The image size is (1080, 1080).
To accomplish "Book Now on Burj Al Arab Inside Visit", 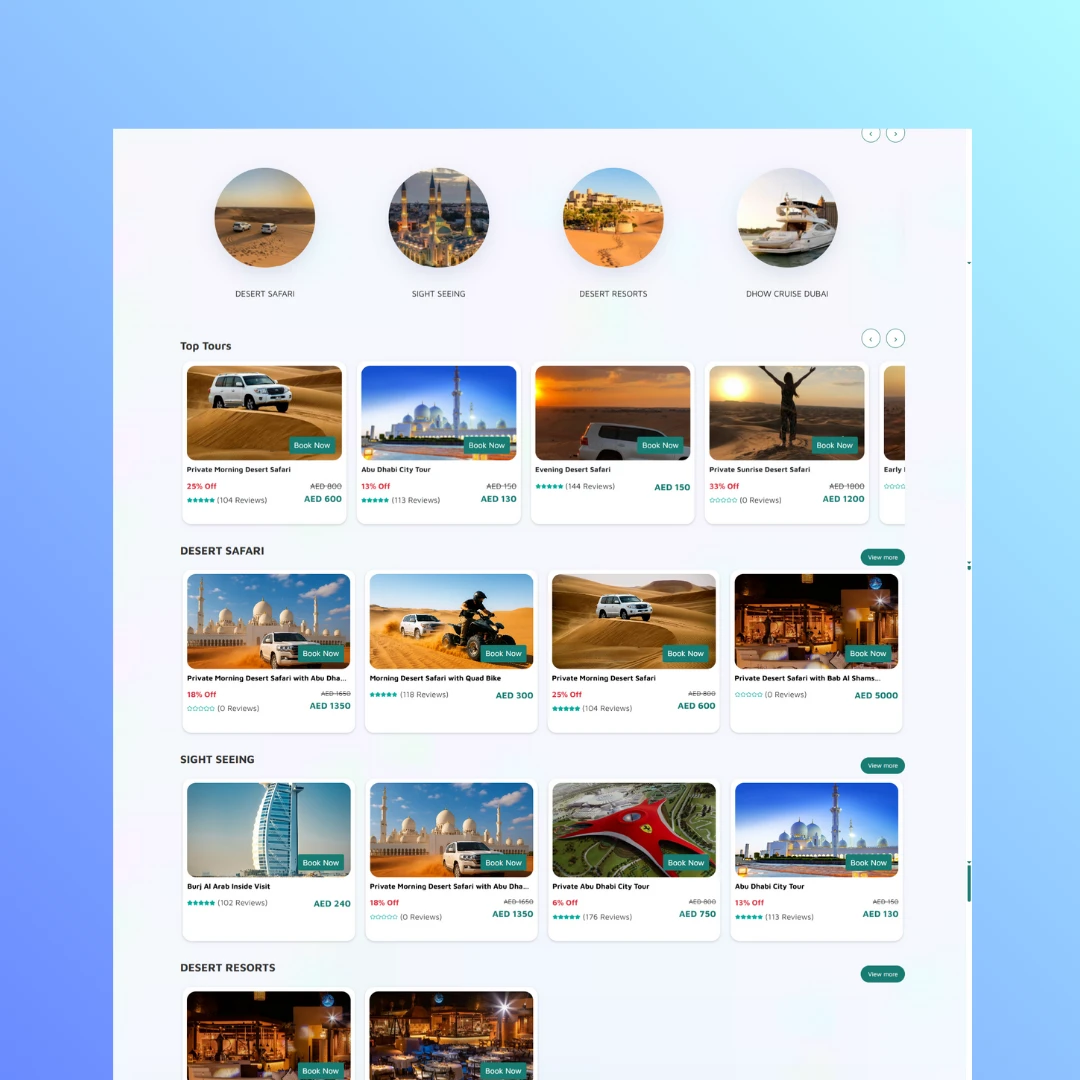I will 320,862.
